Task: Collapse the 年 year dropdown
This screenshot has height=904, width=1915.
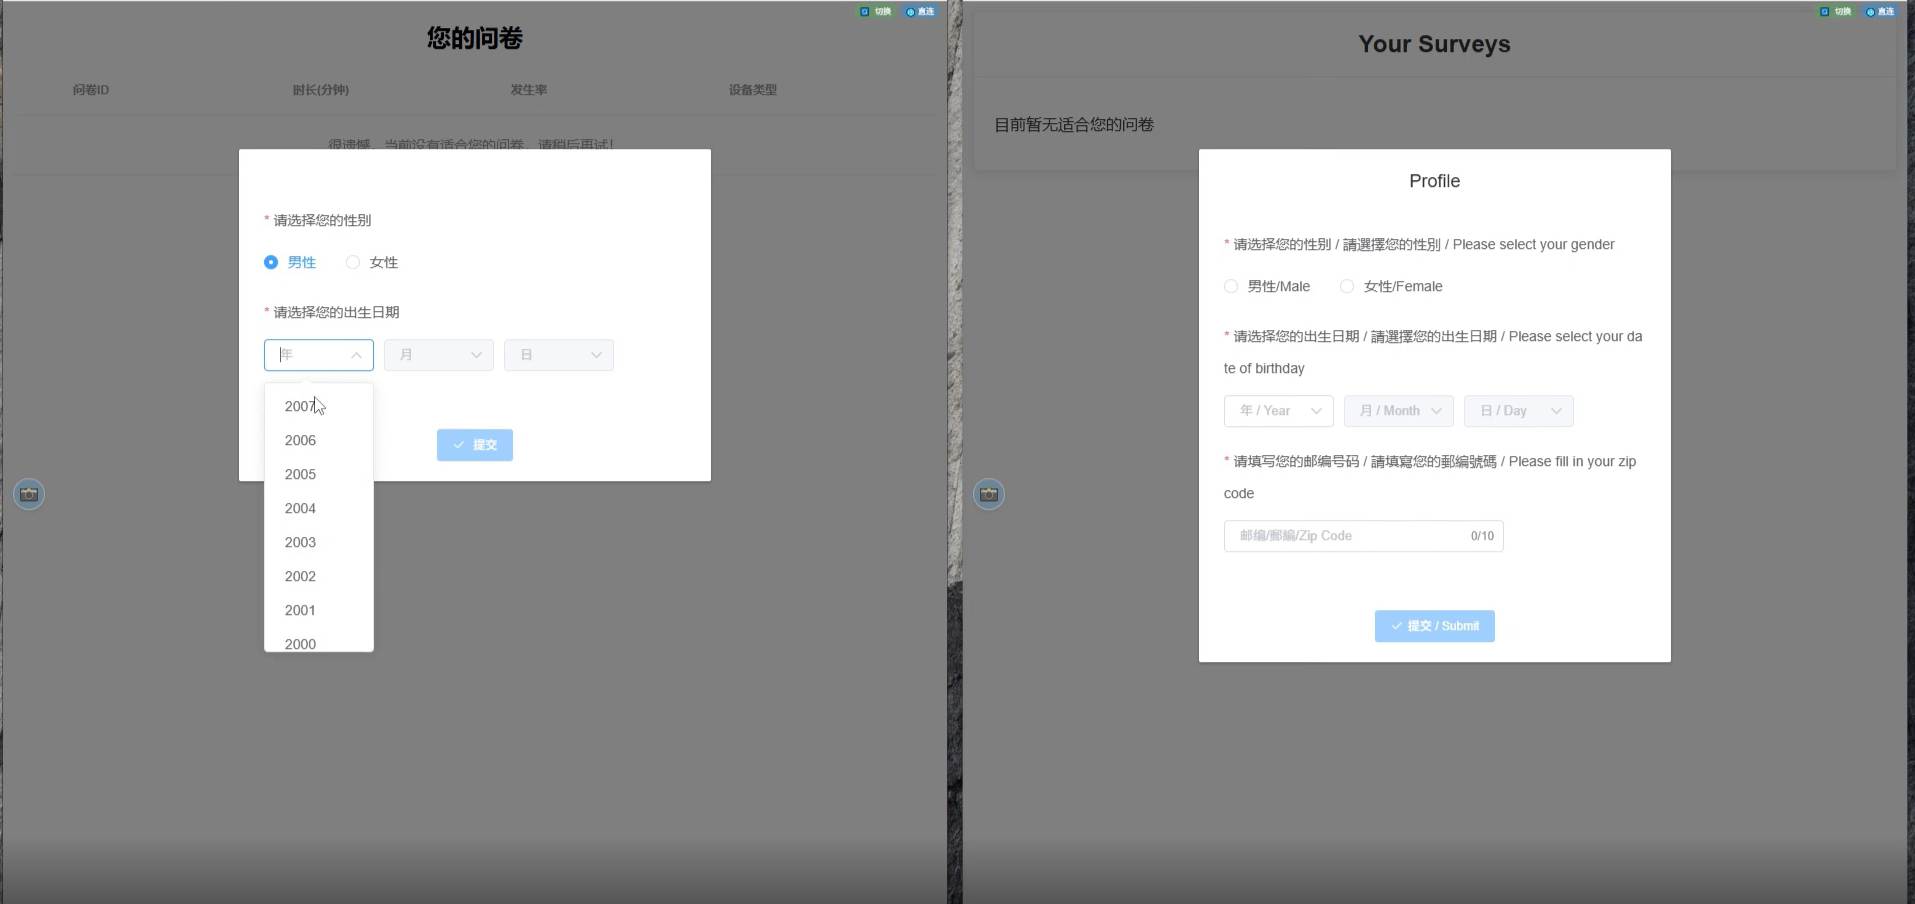Action: [x=319, y=355]
